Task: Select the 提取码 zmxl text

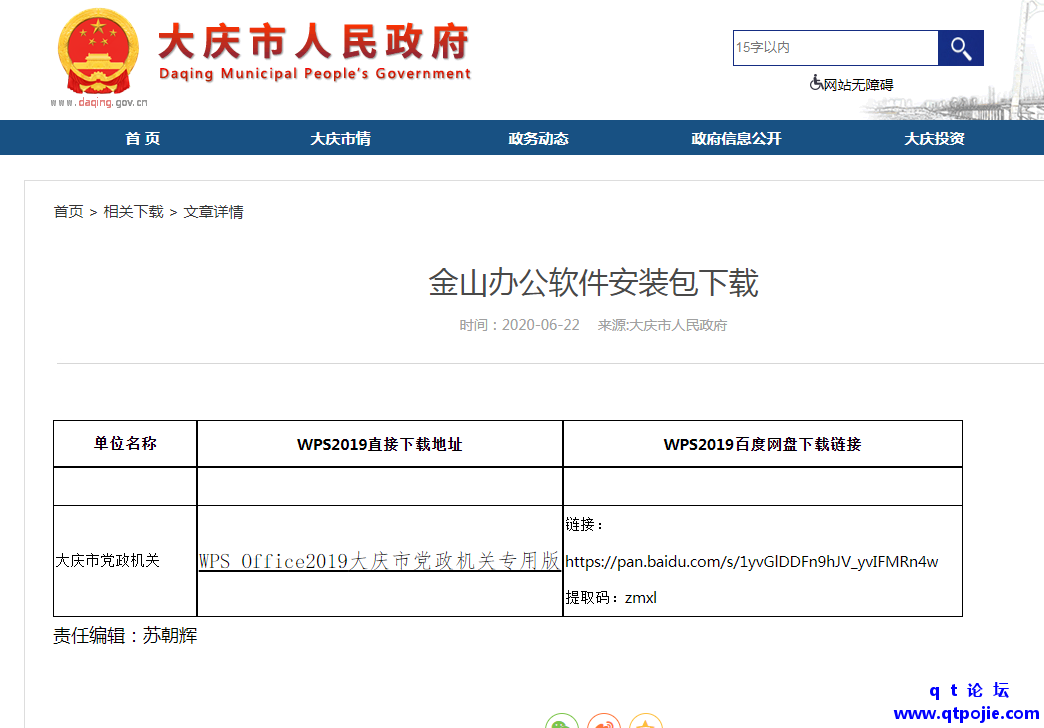Action: [x=611, y=597]
